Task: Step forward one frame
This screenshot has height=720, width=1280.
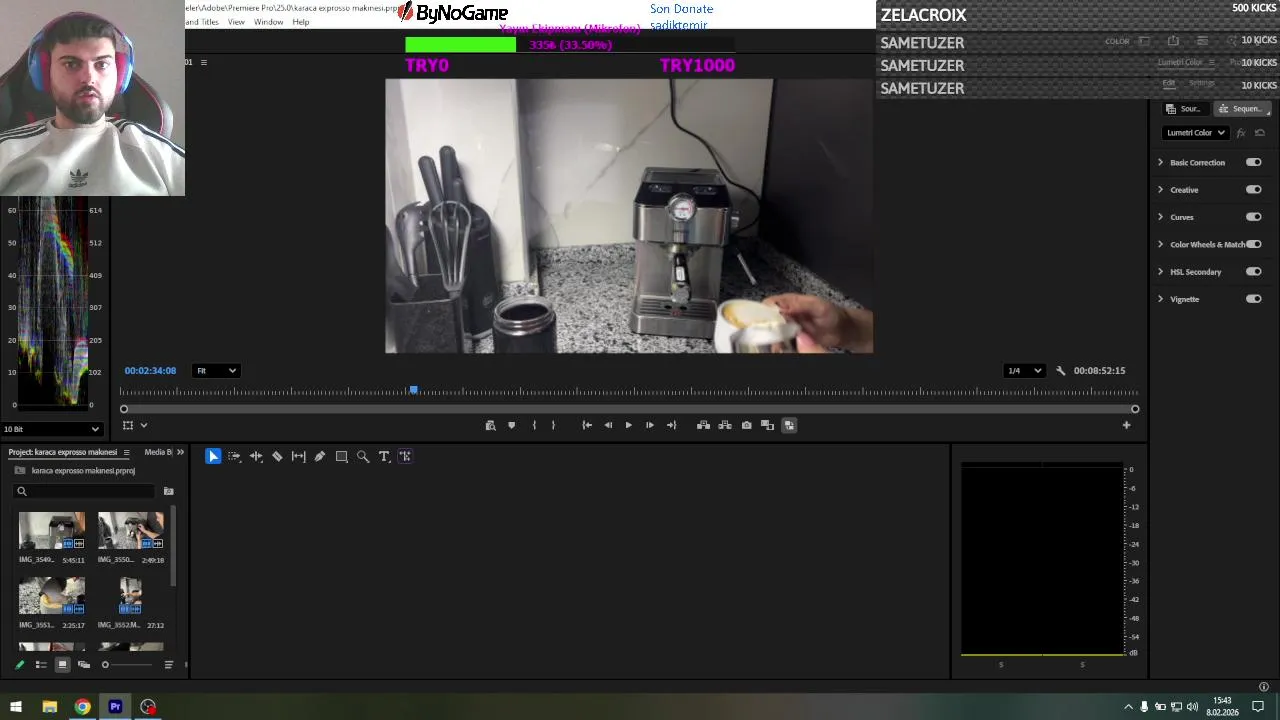Action: (x=649, y=425)
